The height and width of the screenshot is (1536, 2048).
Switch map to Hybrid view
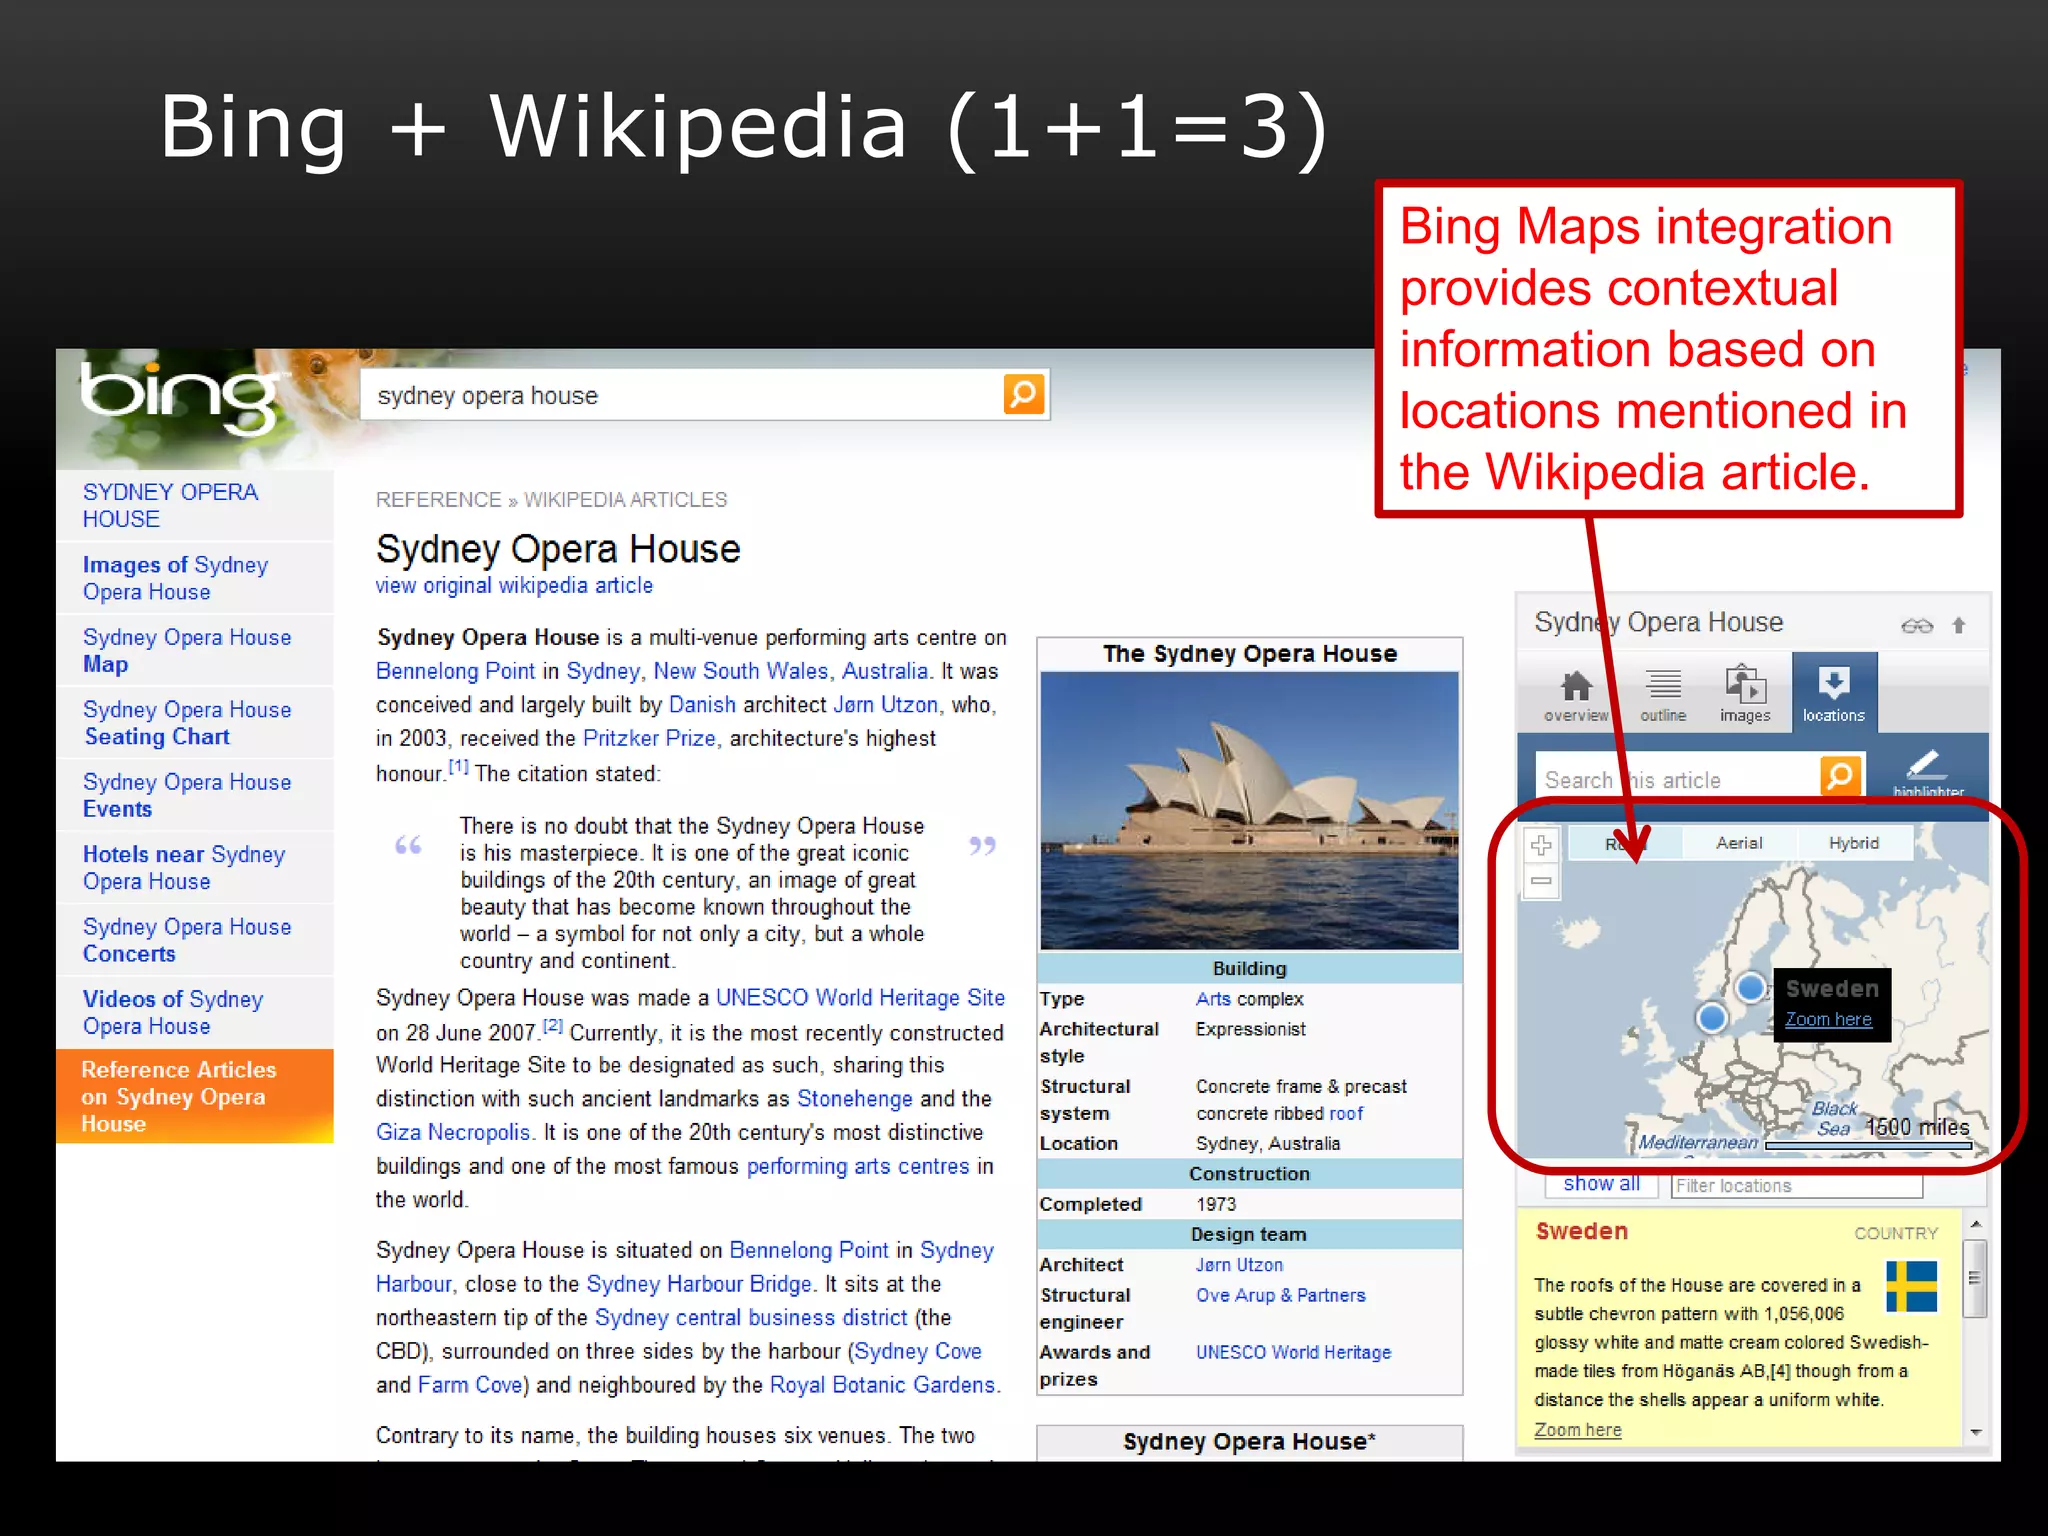[x=1854, y=843]
